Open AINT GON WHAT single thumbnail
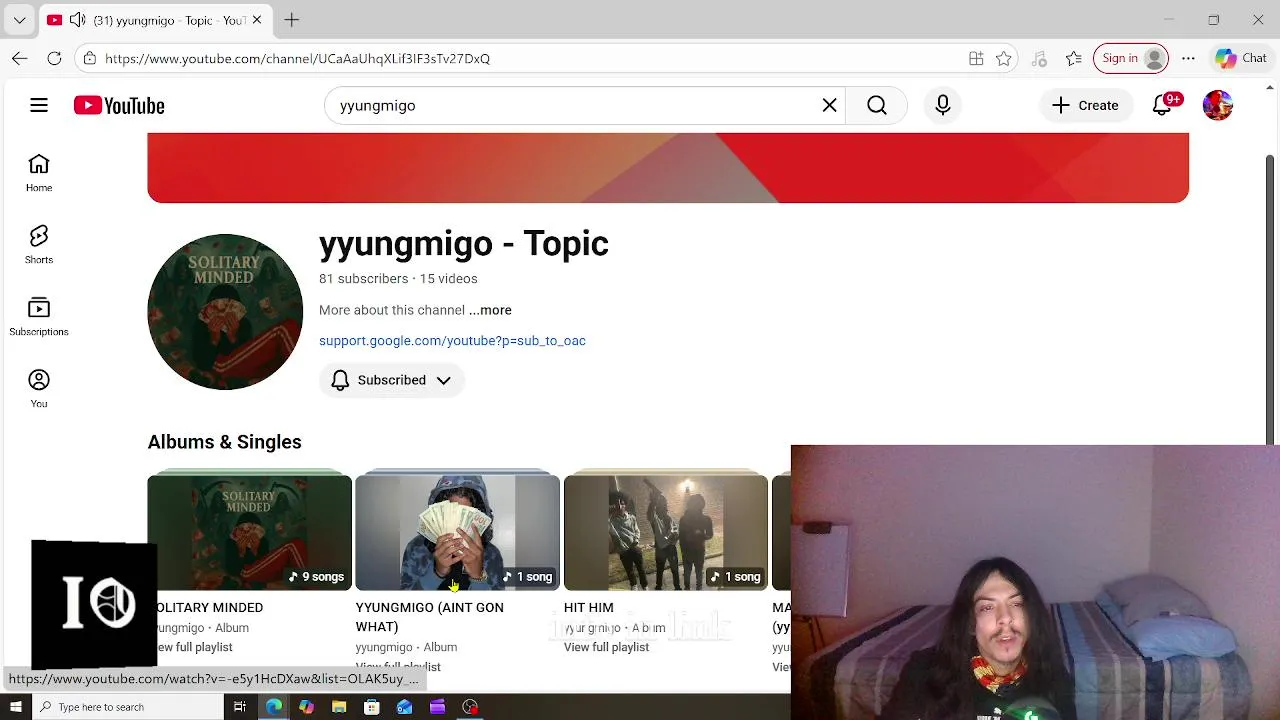 pyautogui.click(x=458, y=532)
